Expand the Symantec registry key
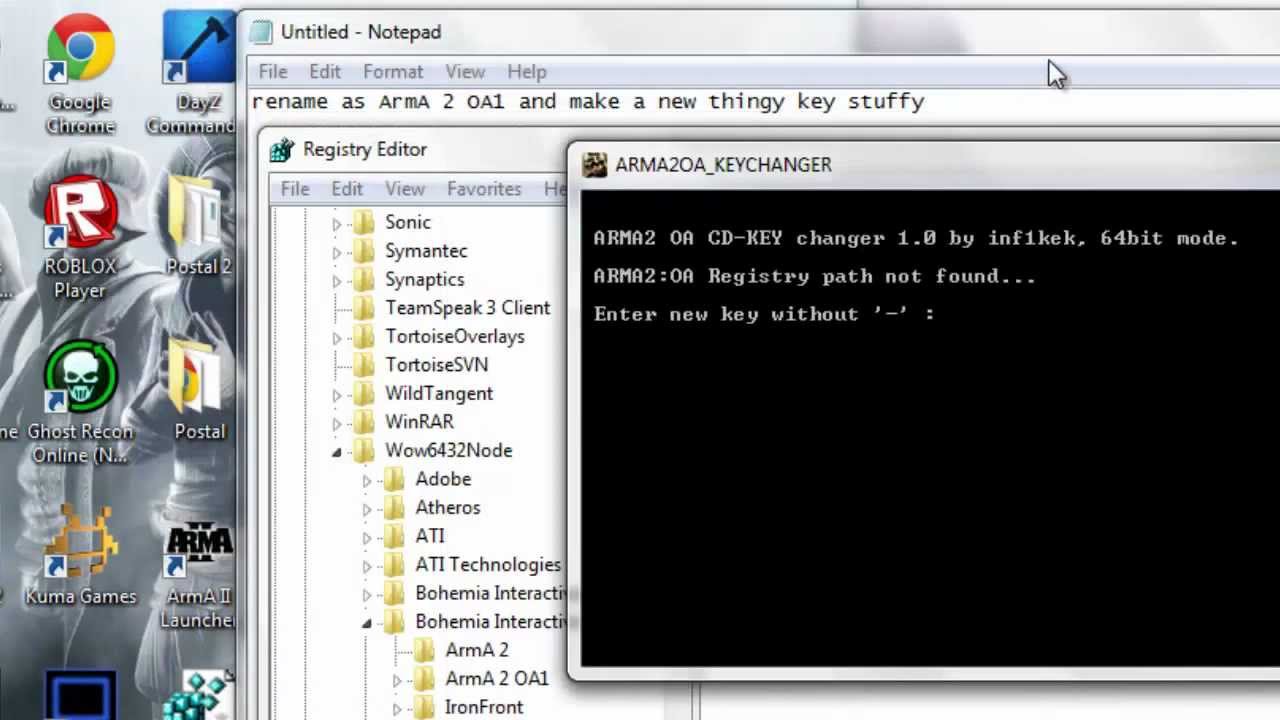The height and width of the screenshot is (720, 1280). click(x=337, y=252)
